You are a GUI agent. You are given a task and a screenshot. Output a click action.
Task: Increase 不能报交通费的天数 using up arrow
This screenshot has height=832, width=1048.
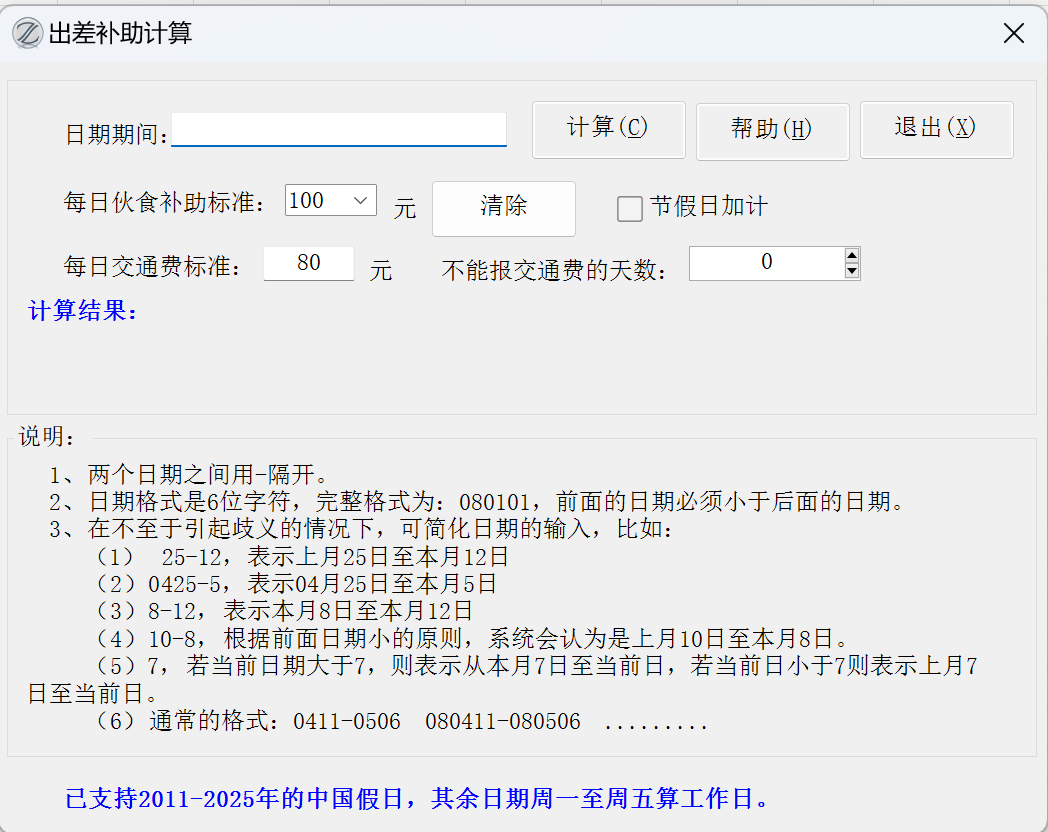852,256
